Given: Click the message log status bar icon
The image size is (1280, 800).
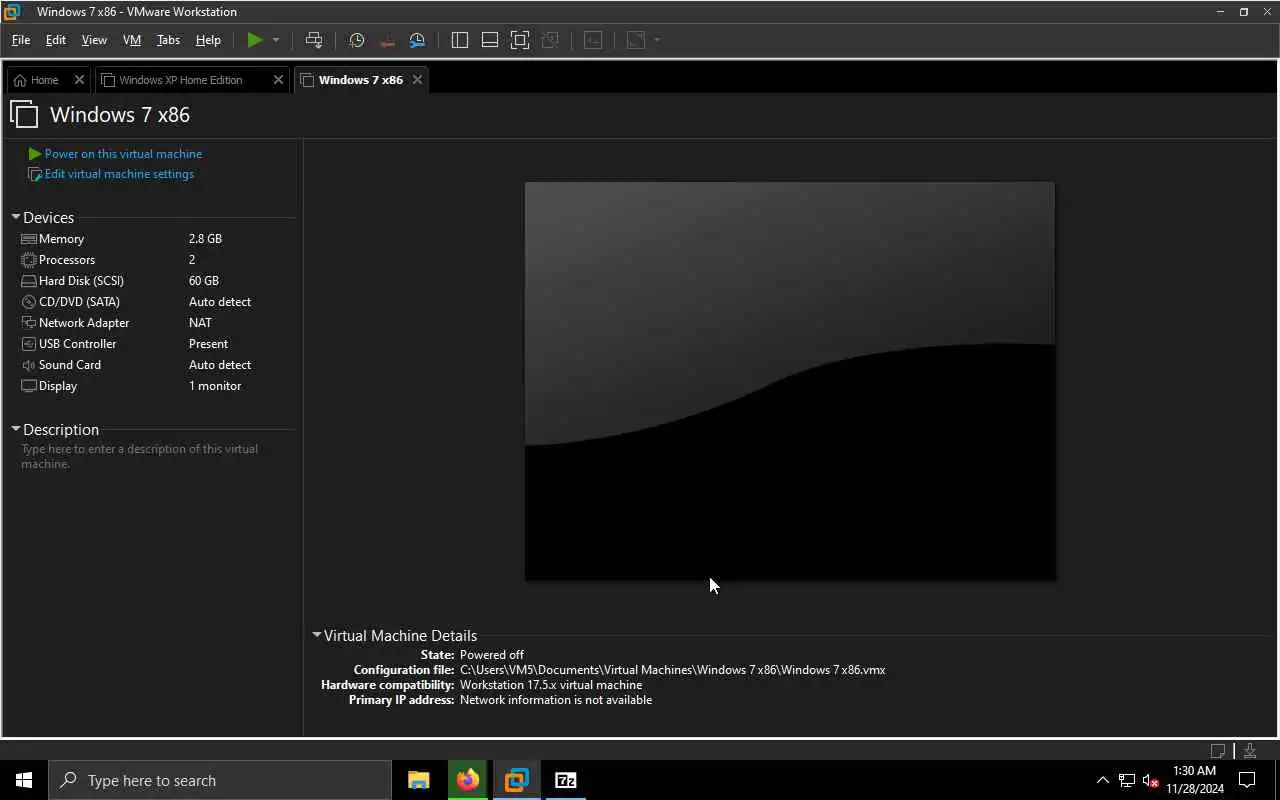Looking at the screenshot, I should pos(1218,750).
